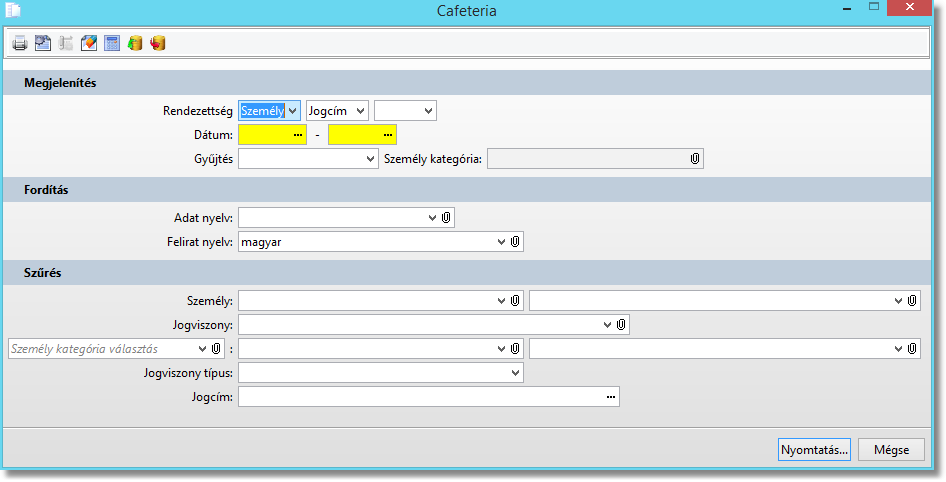Close the Cafeteria window
The height and width of the screenshot is (482, 946).
(x=910, y=7)
